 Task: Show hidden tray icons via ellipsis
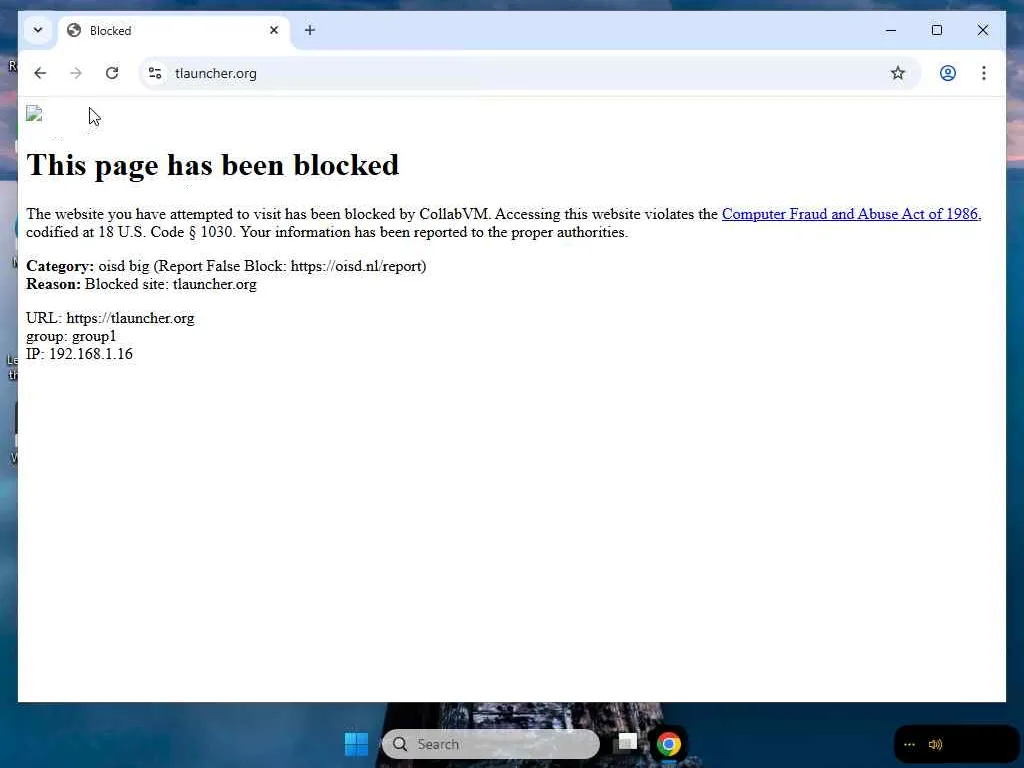(909, 744)
